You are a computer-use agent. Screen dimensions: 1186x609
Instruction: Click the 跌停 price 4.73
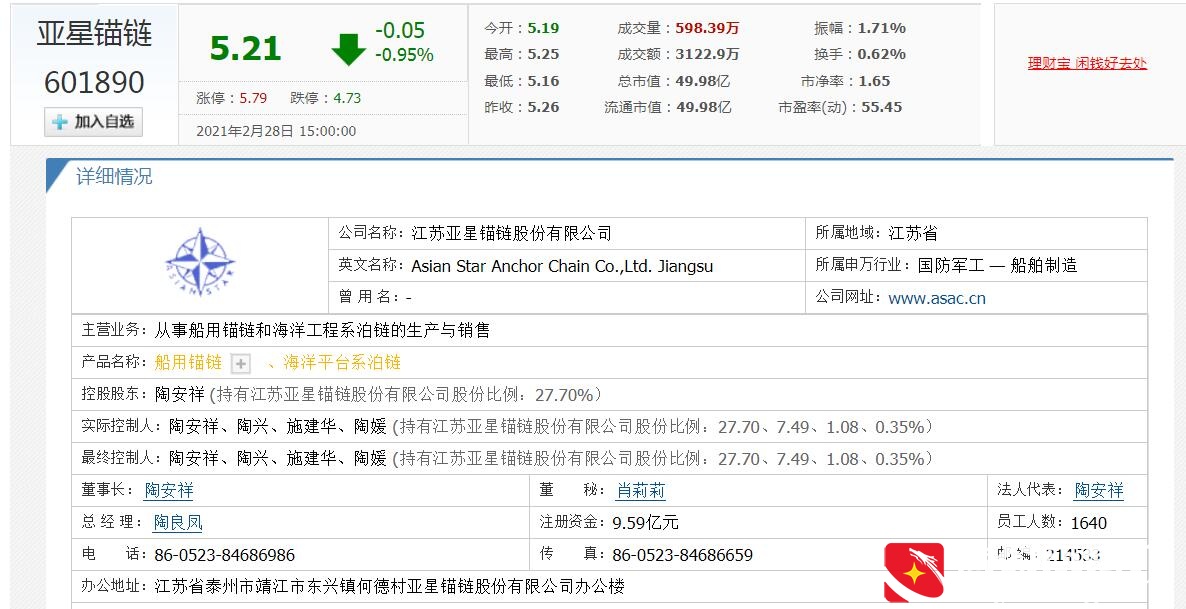pyautogui.click(x=347, y=98)
